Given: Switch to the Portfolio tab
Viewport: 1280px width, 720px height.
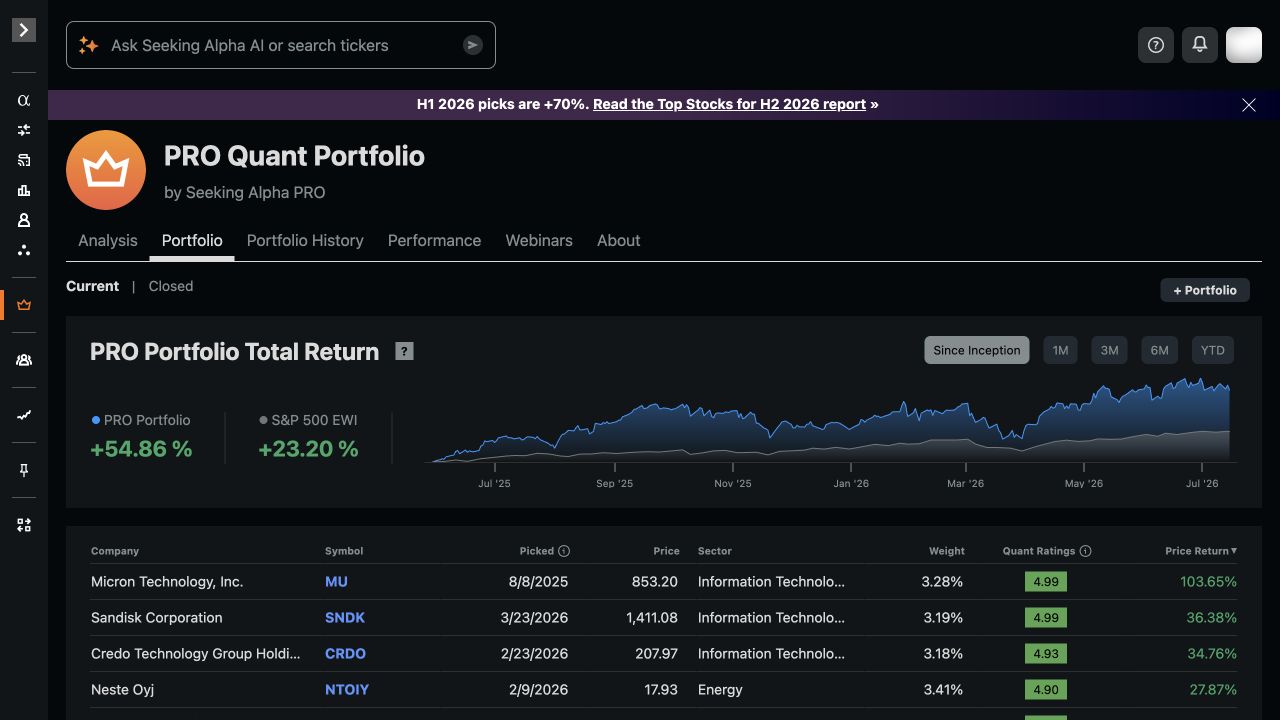Looking at the screenshot, I should click(192, 241).
